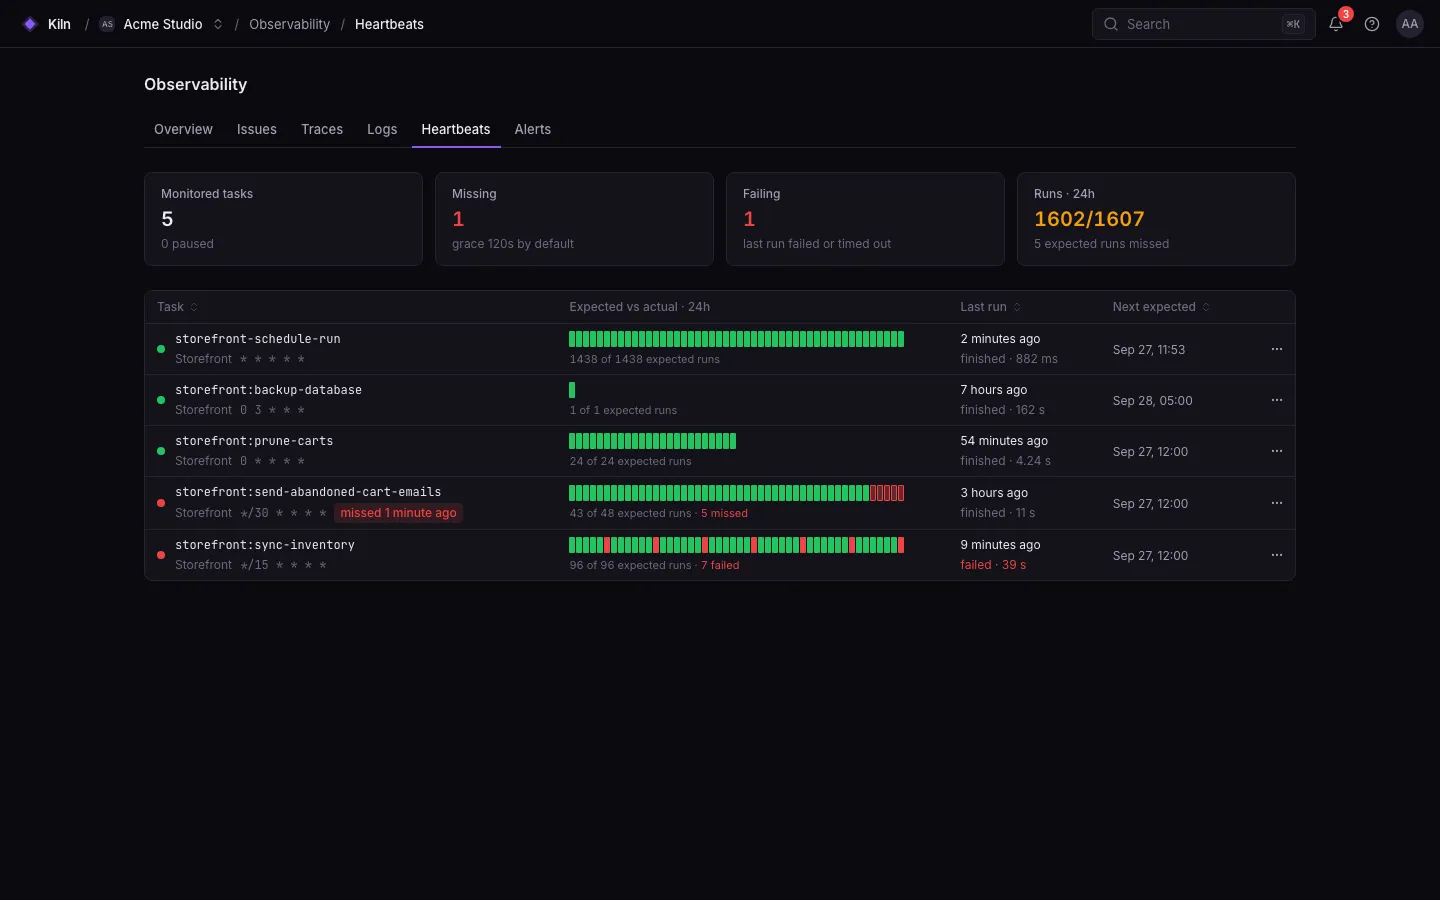Open actions menu for storefront:backup-database
Image resolution: width=1440 pixels, height=900 pixels.
point(1277,400)
